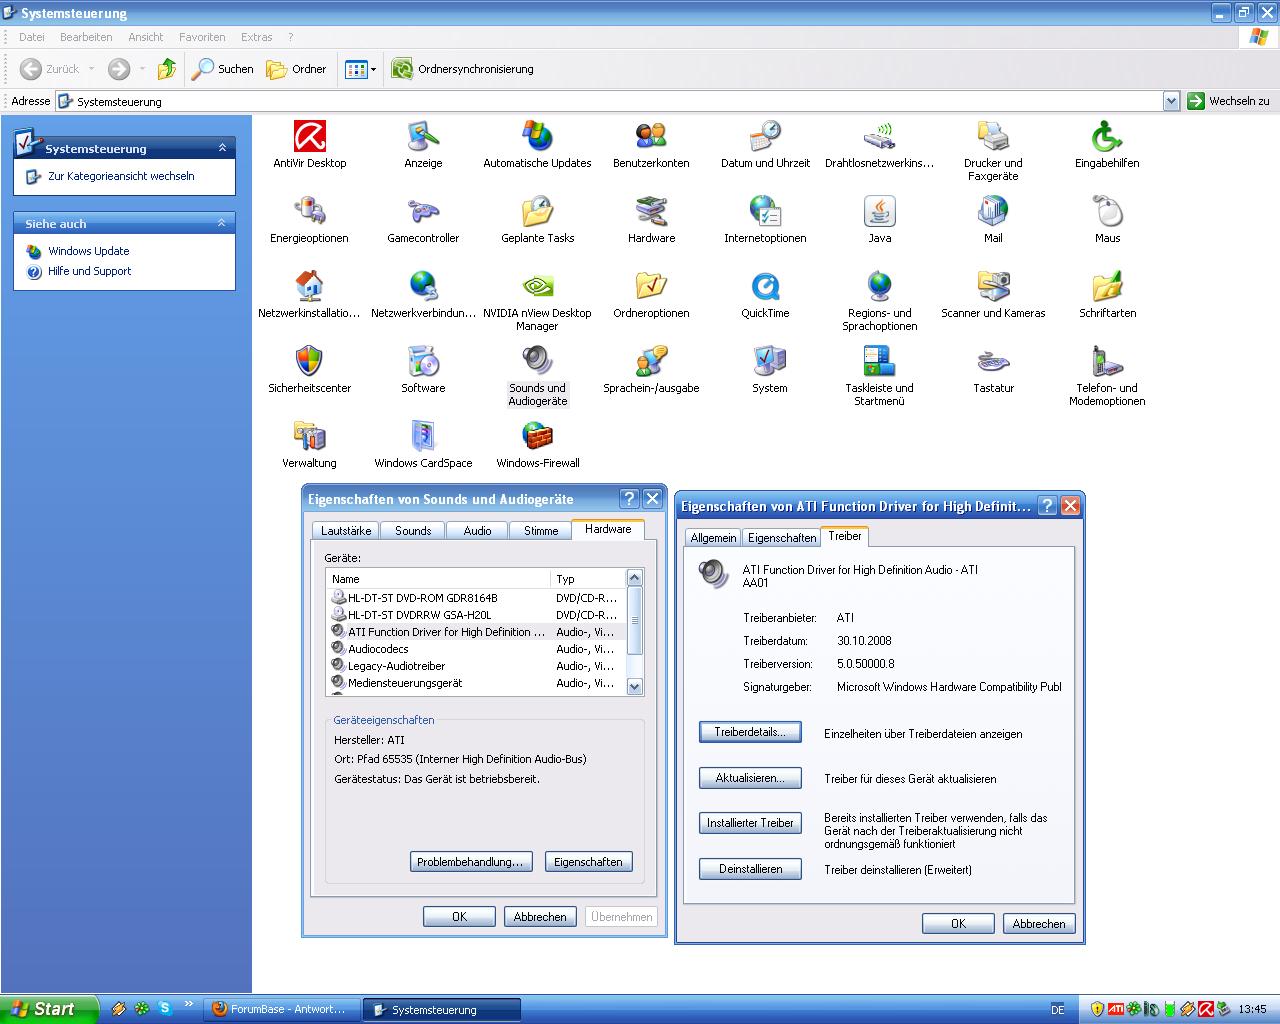Open the Zurück history dropdown arrow

coord(91,69)
